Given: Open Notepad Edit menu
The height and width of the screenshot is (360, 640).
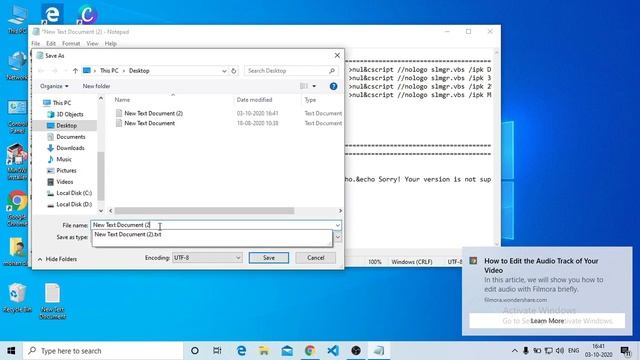Looking at the screenshot, I should [x=51, y=43].
